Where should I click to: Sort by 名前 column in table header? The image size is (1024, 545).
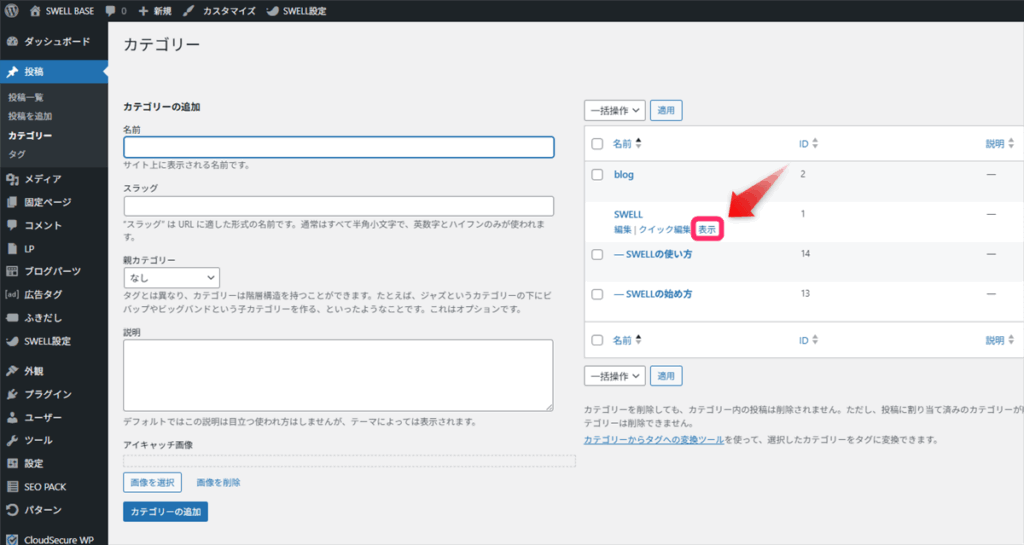pos(627,144)
